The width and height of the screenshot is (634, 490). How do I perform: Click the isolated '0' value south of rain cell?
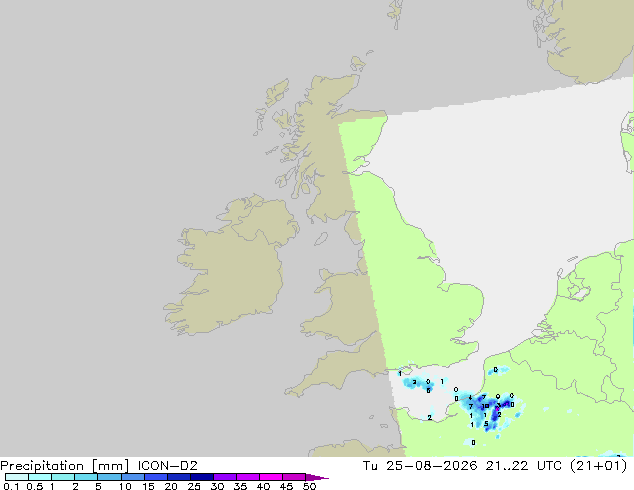point(473,442)
